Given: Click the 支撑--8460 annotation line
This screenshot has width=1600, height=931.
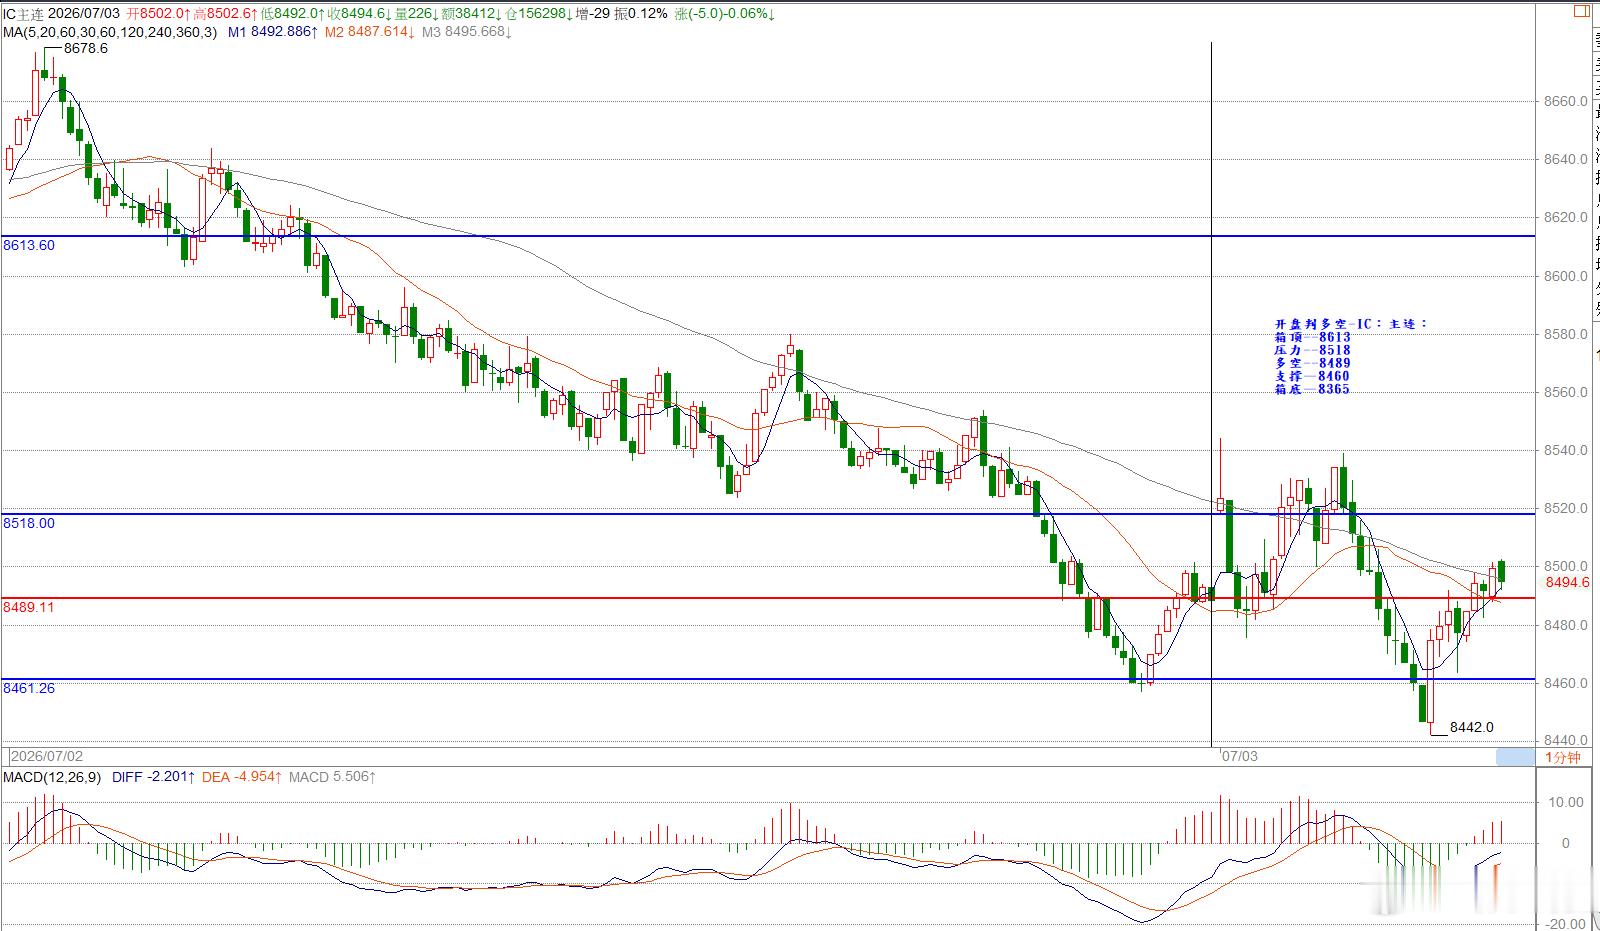Looking at the screenshot, I should tap(1312, 376).
